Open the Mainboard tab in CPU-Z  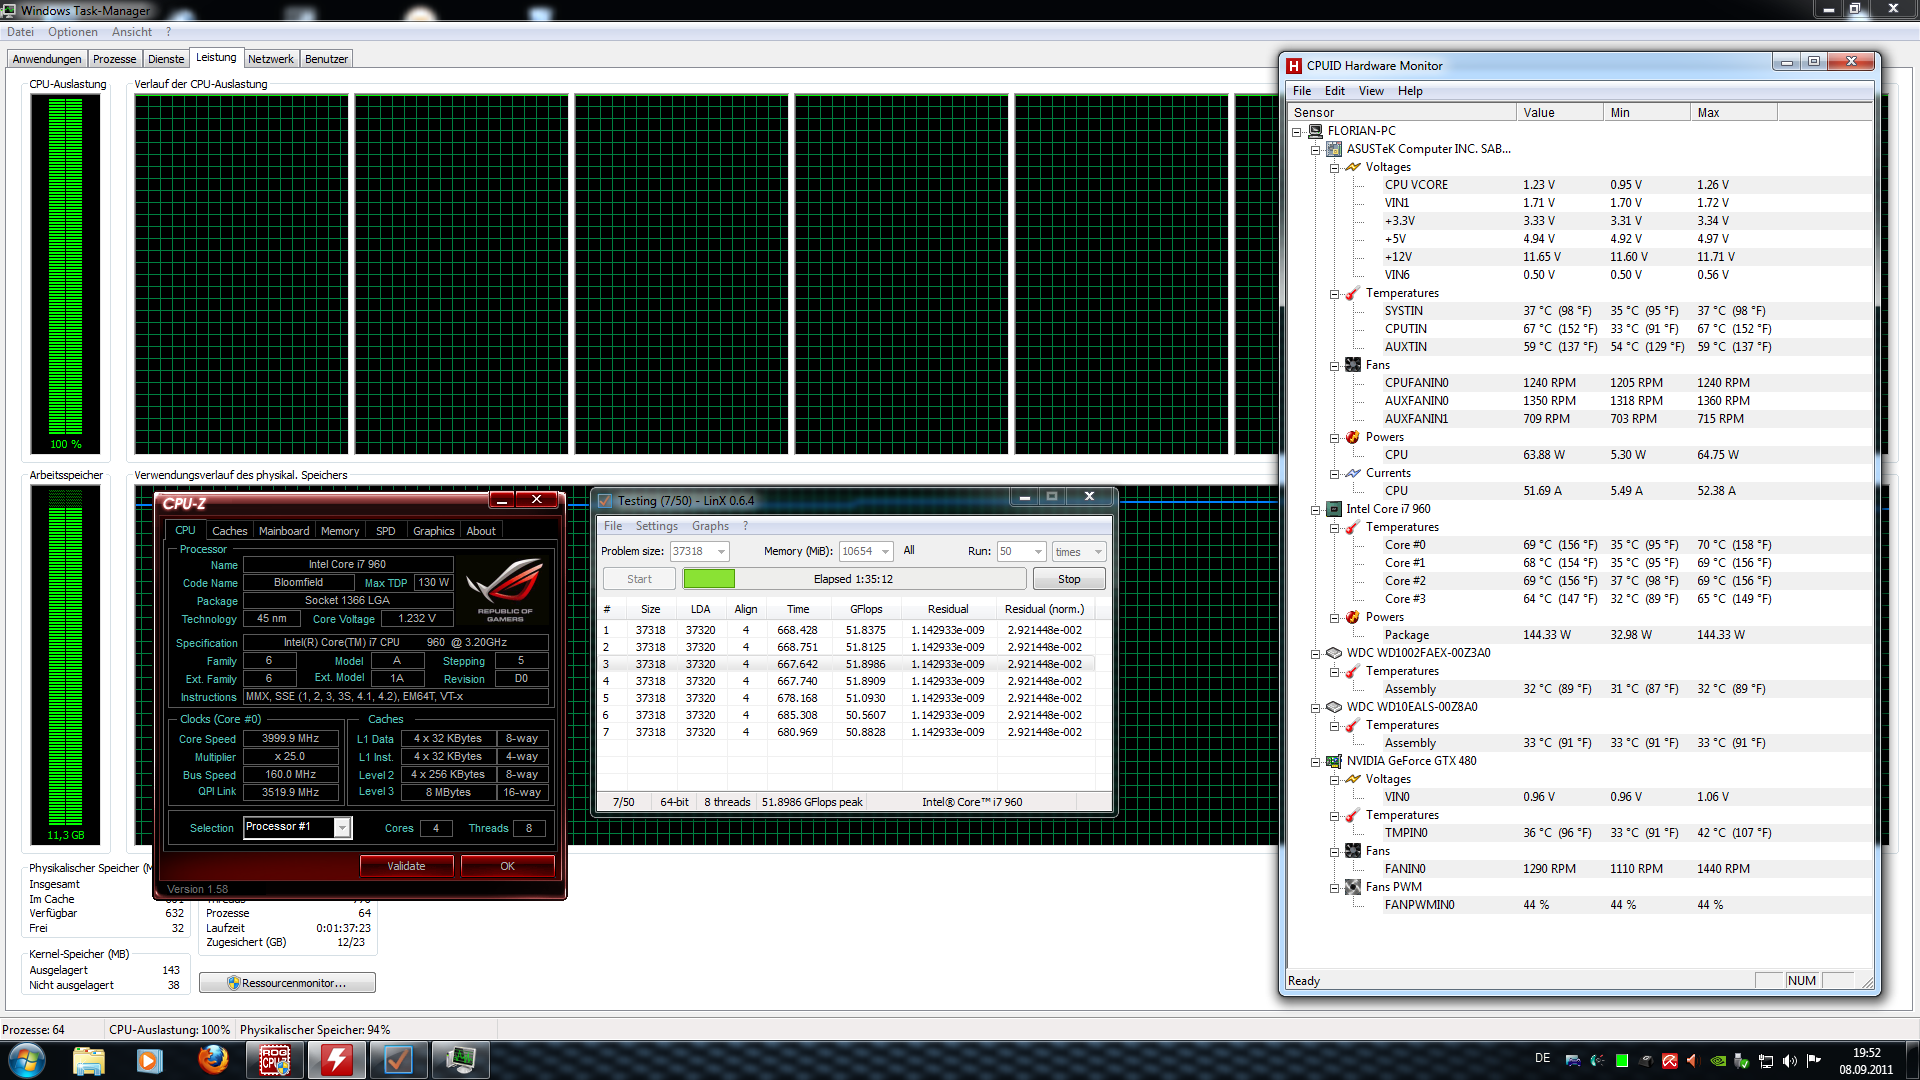click(284, 531)
